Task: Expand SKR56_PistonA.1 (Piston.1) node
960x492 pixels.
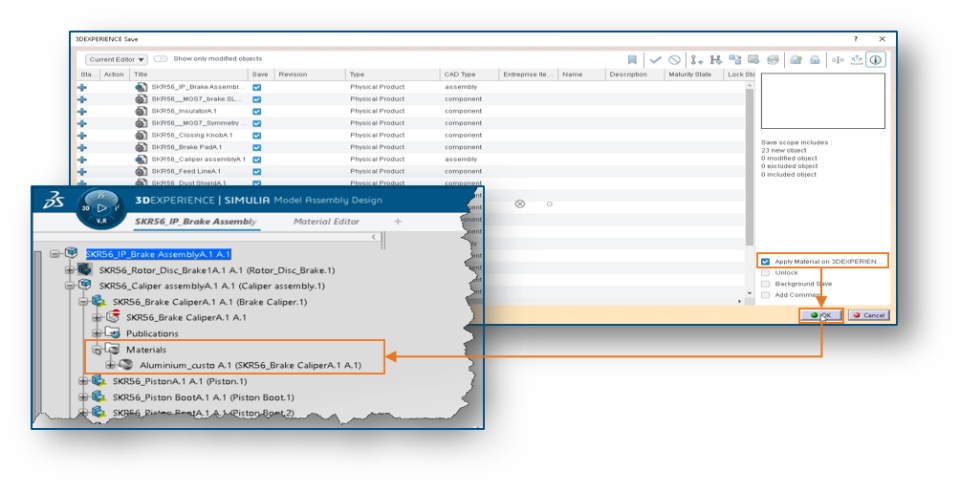Action: (x=83, y=381)
